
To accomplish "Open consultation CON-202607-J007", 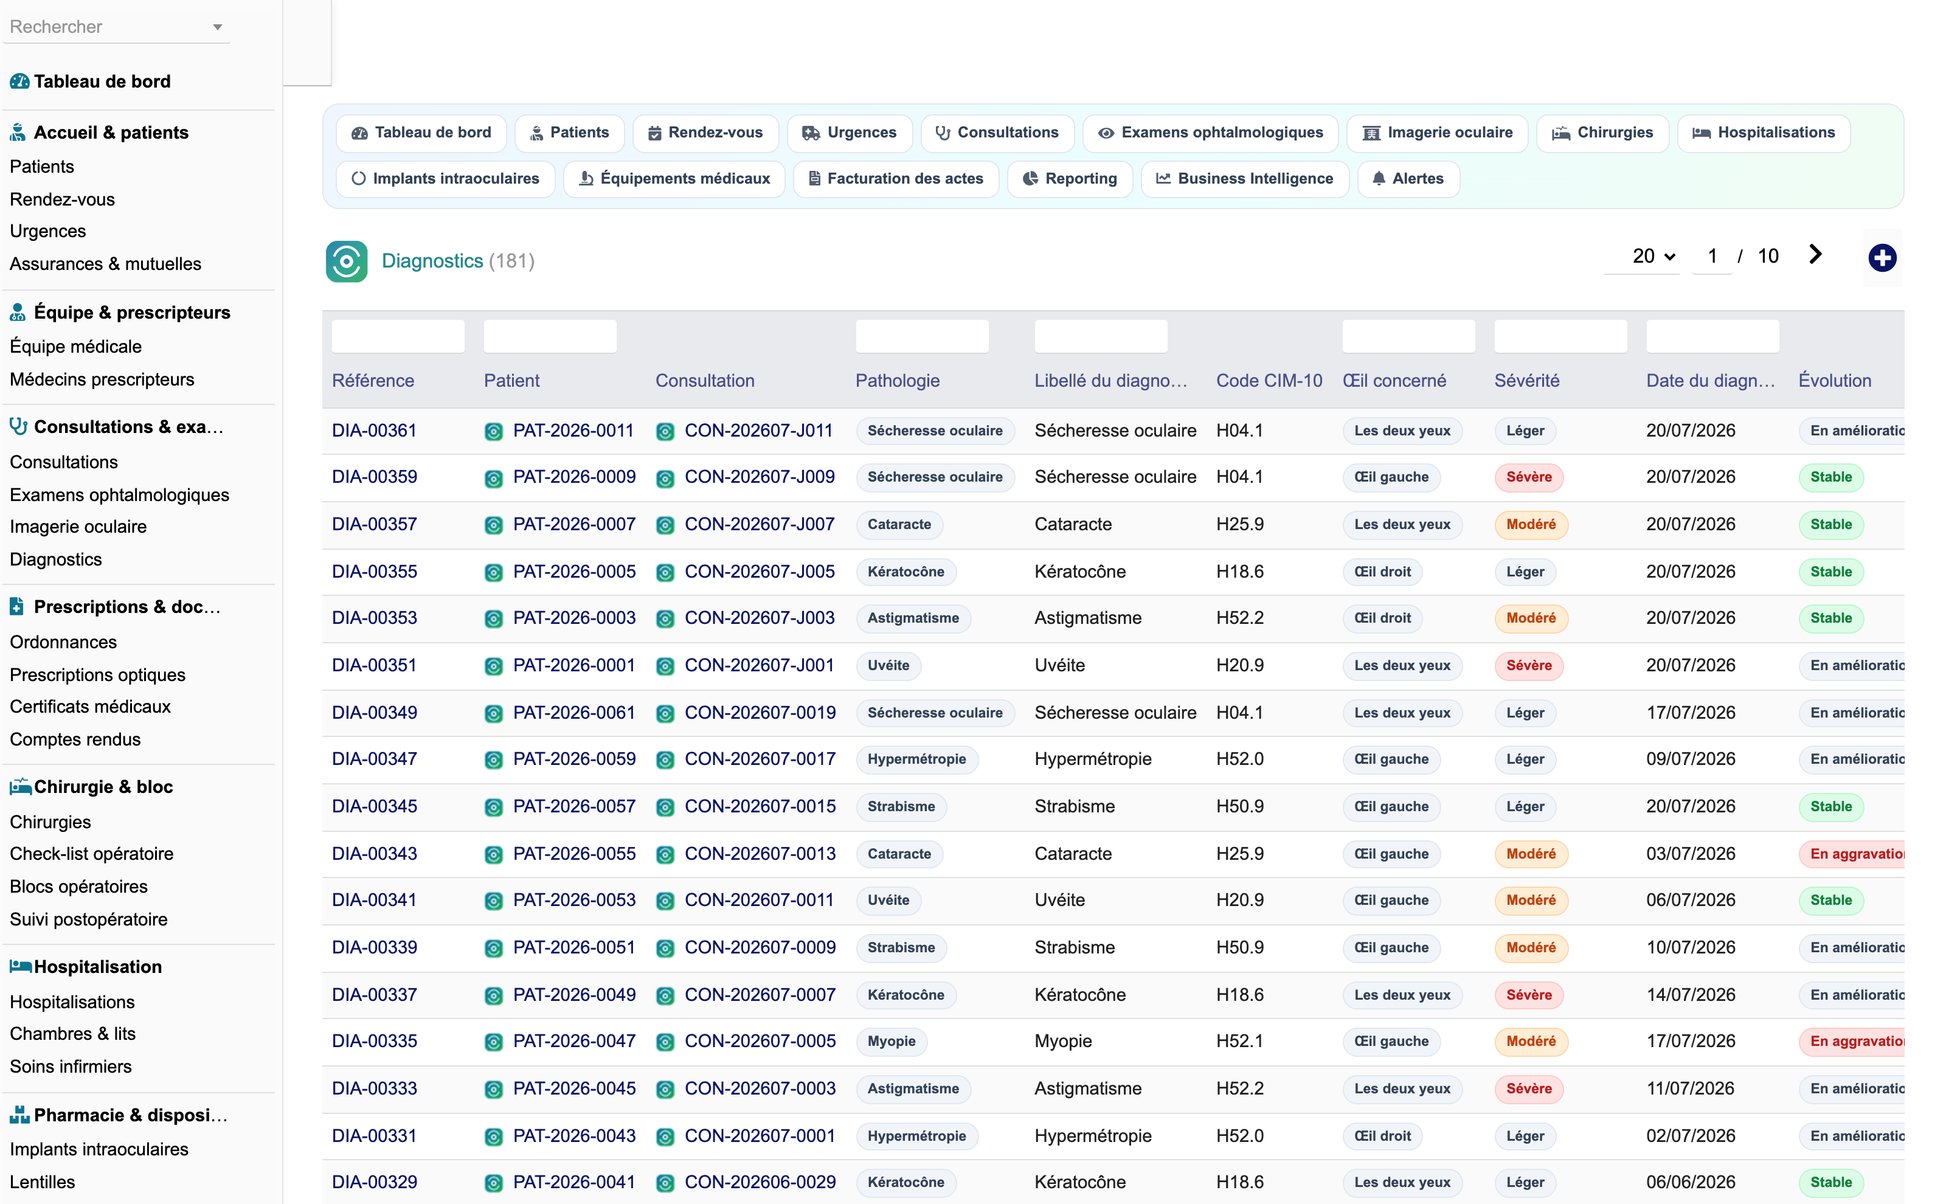I will pos(759,524).
